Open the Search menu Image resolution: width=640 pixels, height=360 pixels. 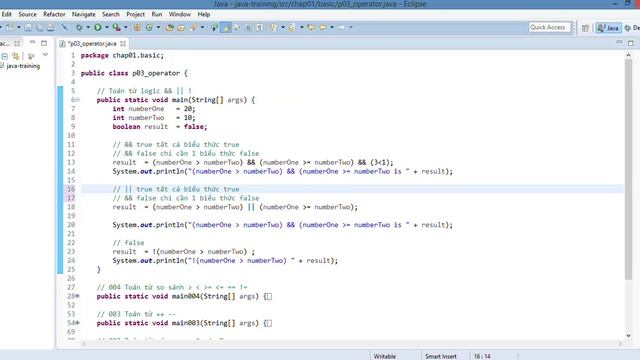pyautogui.click(x=111, y=14)
